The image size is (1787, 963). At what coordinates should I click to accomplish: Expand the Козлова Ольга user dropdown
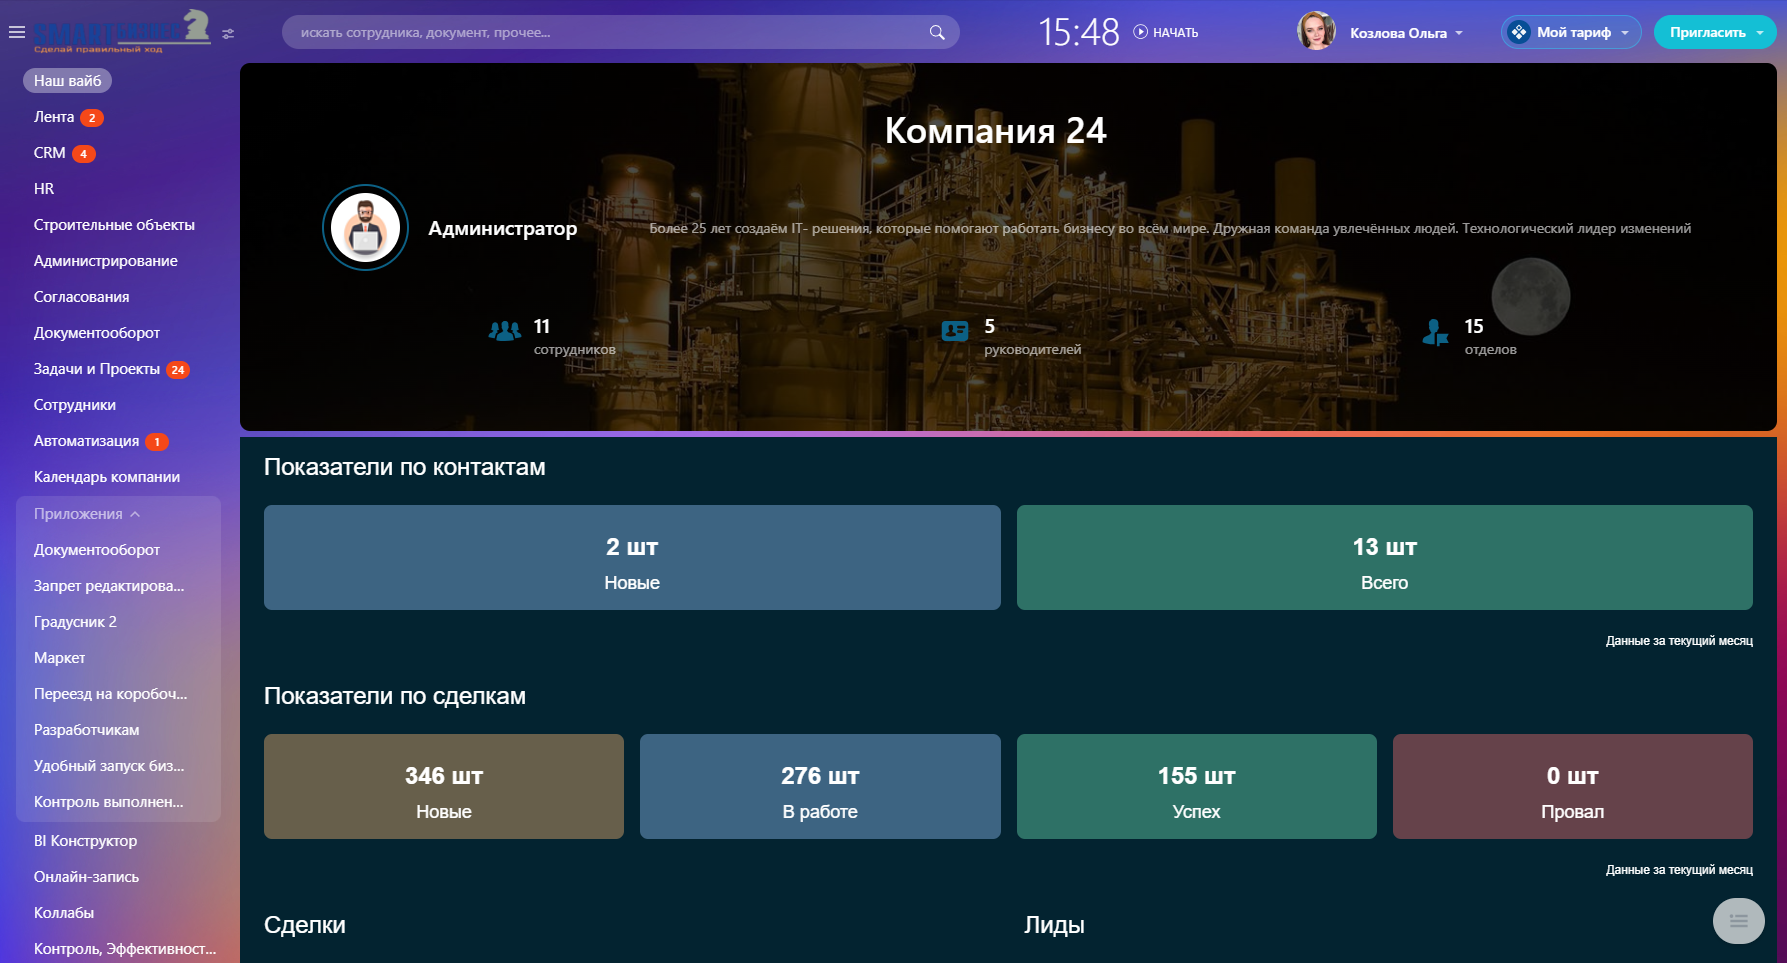pos(1459,33)
